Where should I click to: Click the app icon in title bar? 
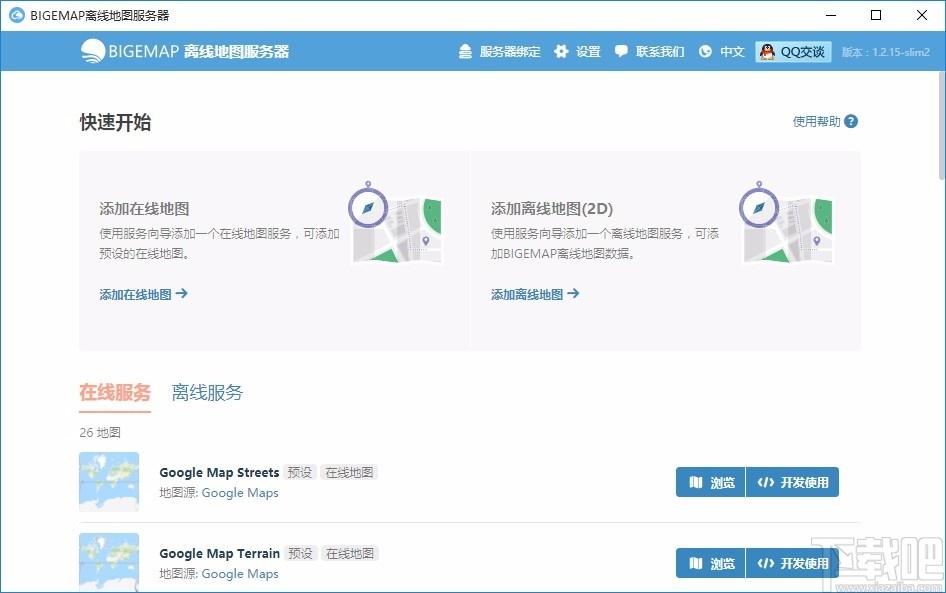click(17, 15)
